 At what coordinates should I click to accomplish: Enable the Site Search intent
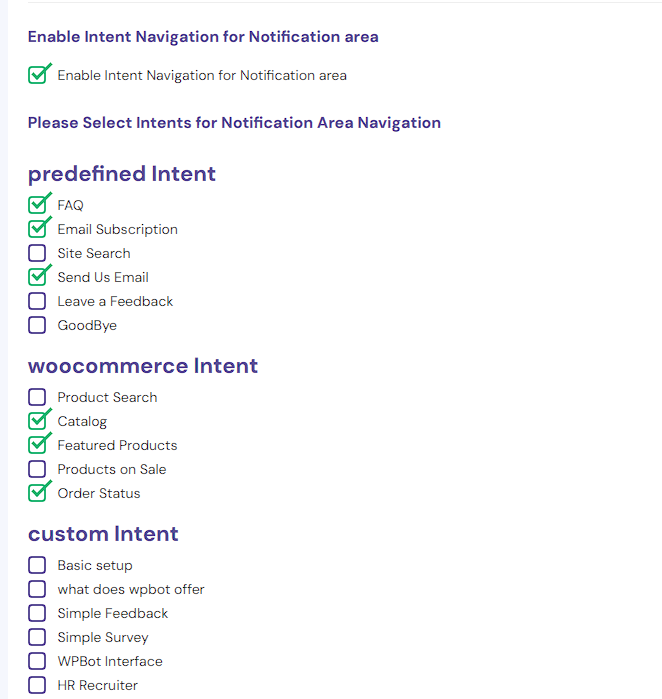point(37,253)
